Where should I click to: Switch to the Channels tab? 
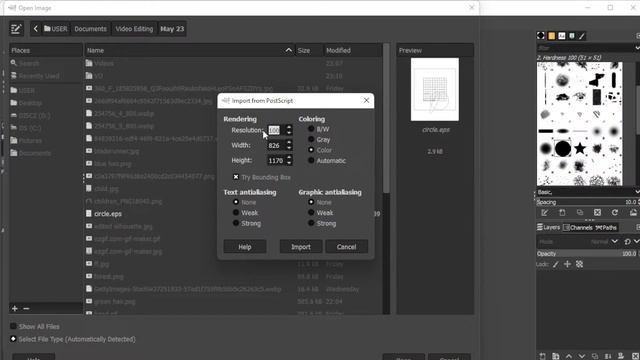point(577,227)
